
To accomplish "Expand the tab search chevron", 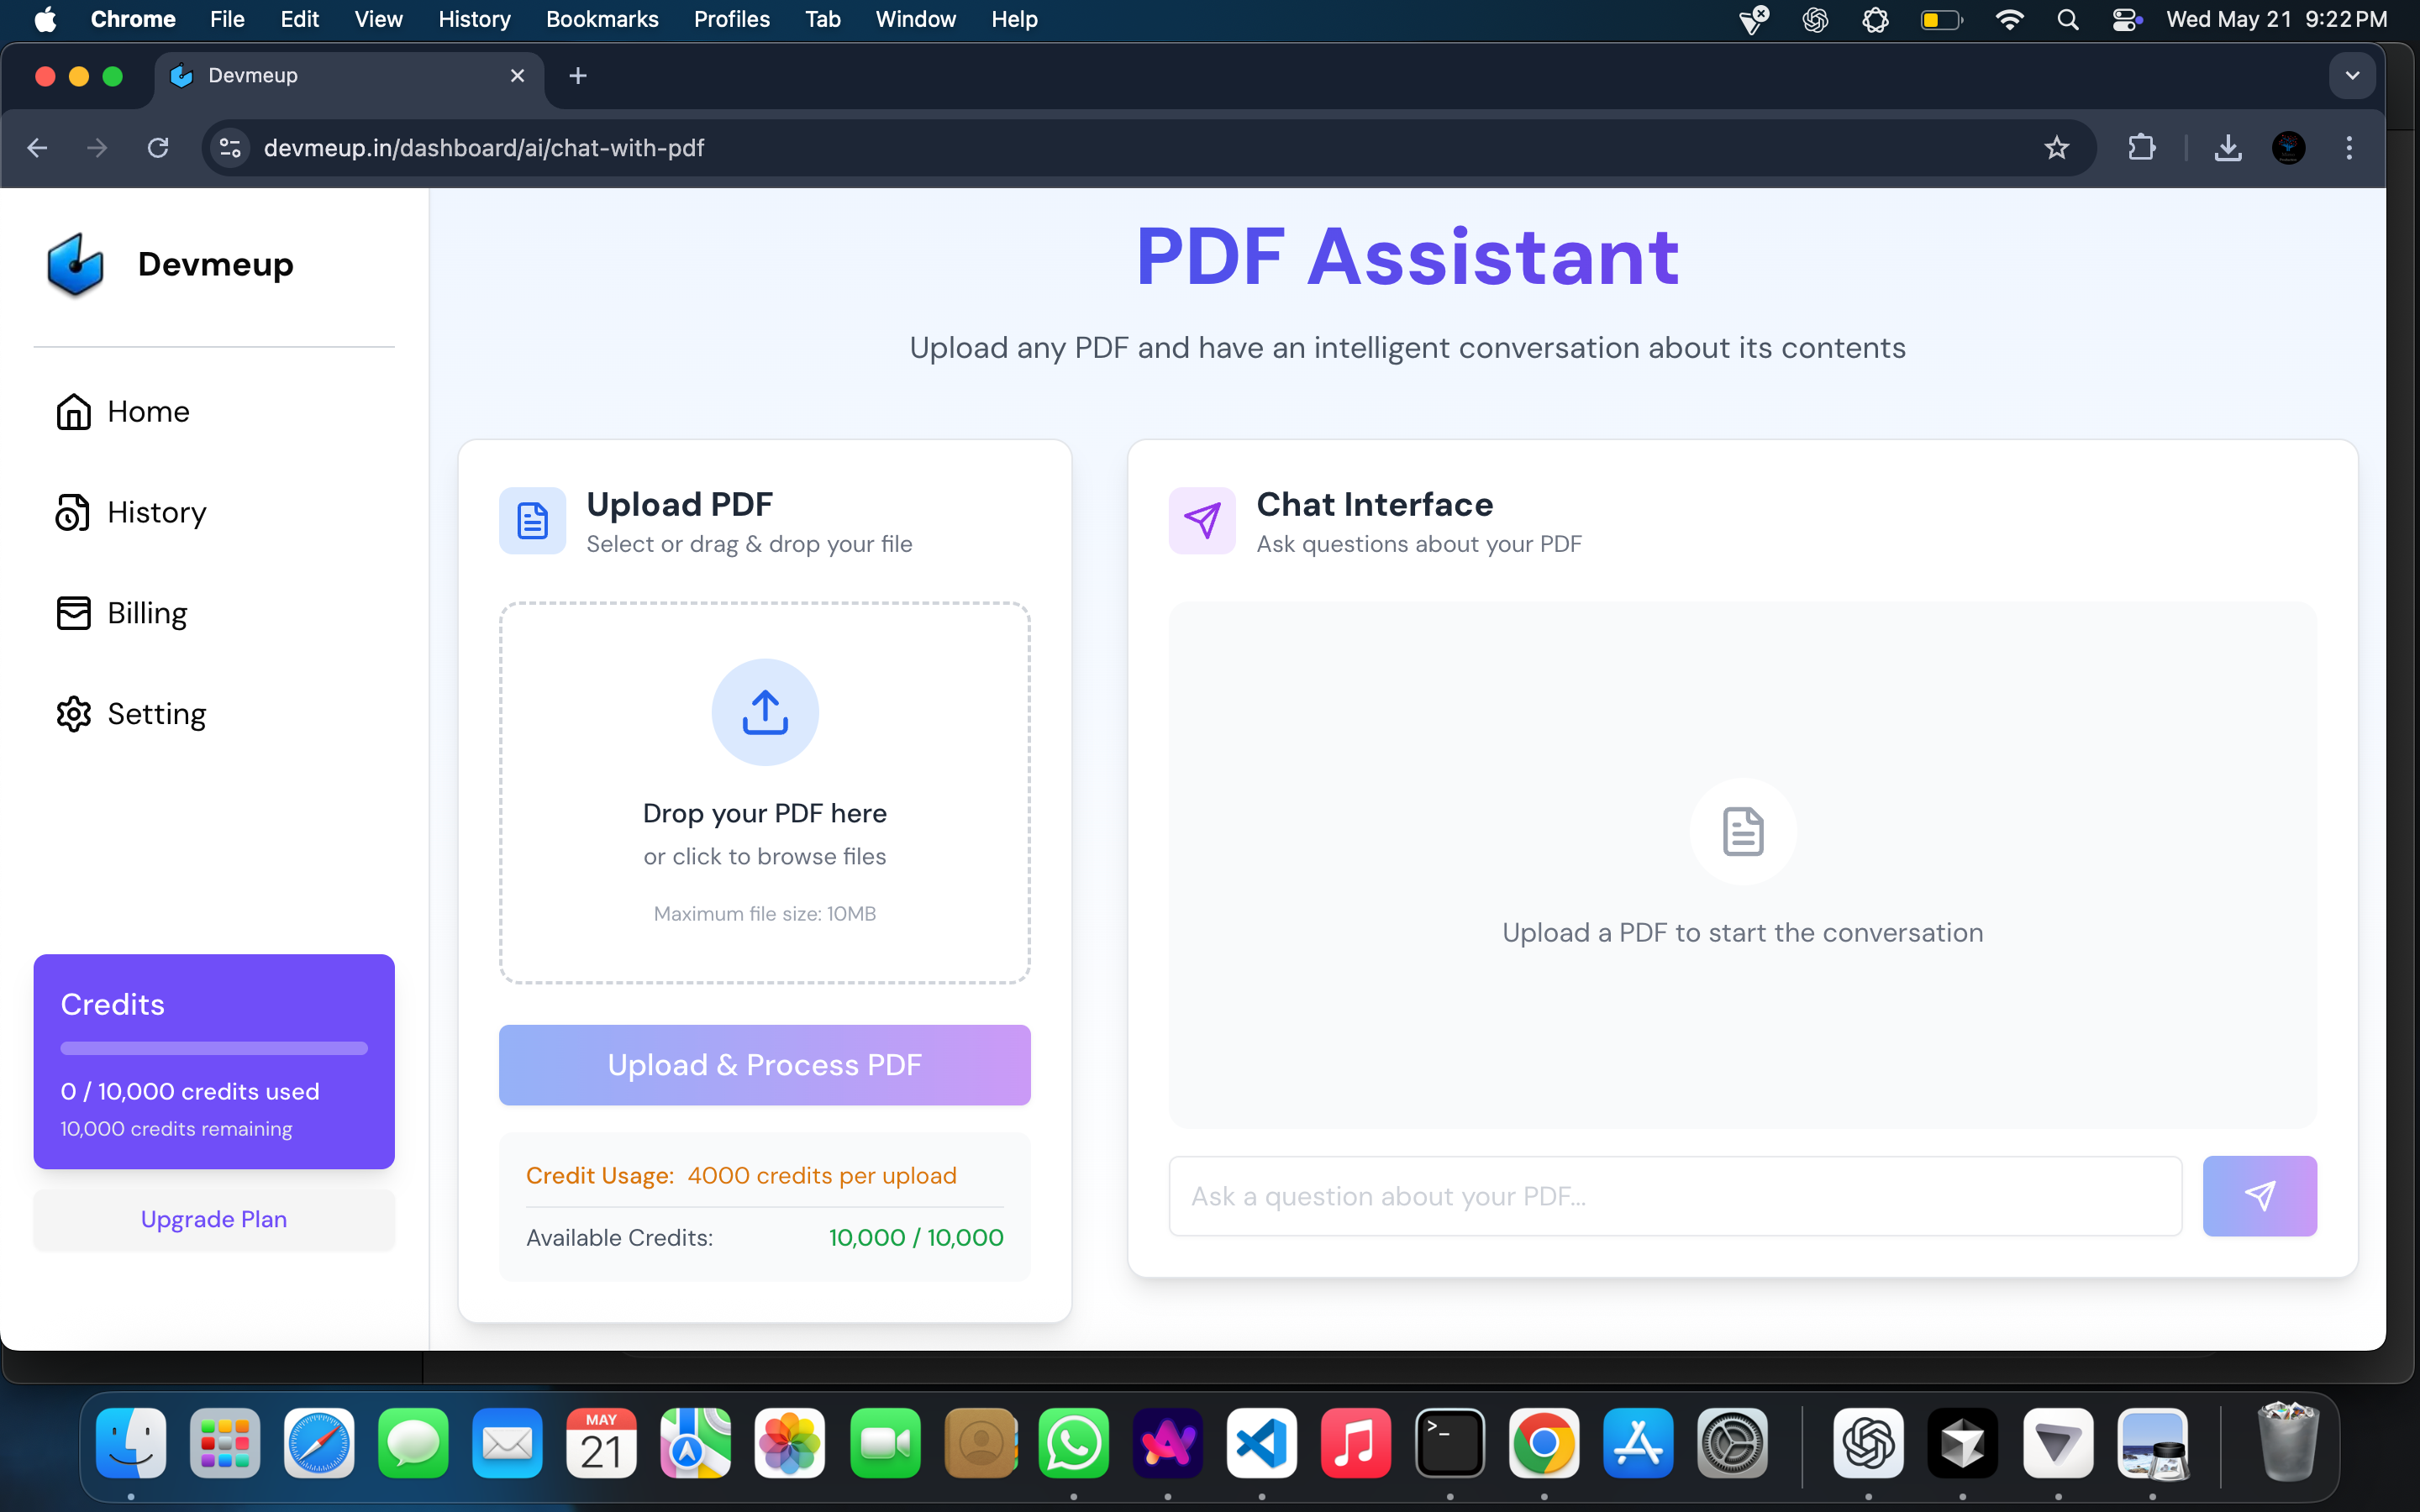I will [x=2352, y=76].
